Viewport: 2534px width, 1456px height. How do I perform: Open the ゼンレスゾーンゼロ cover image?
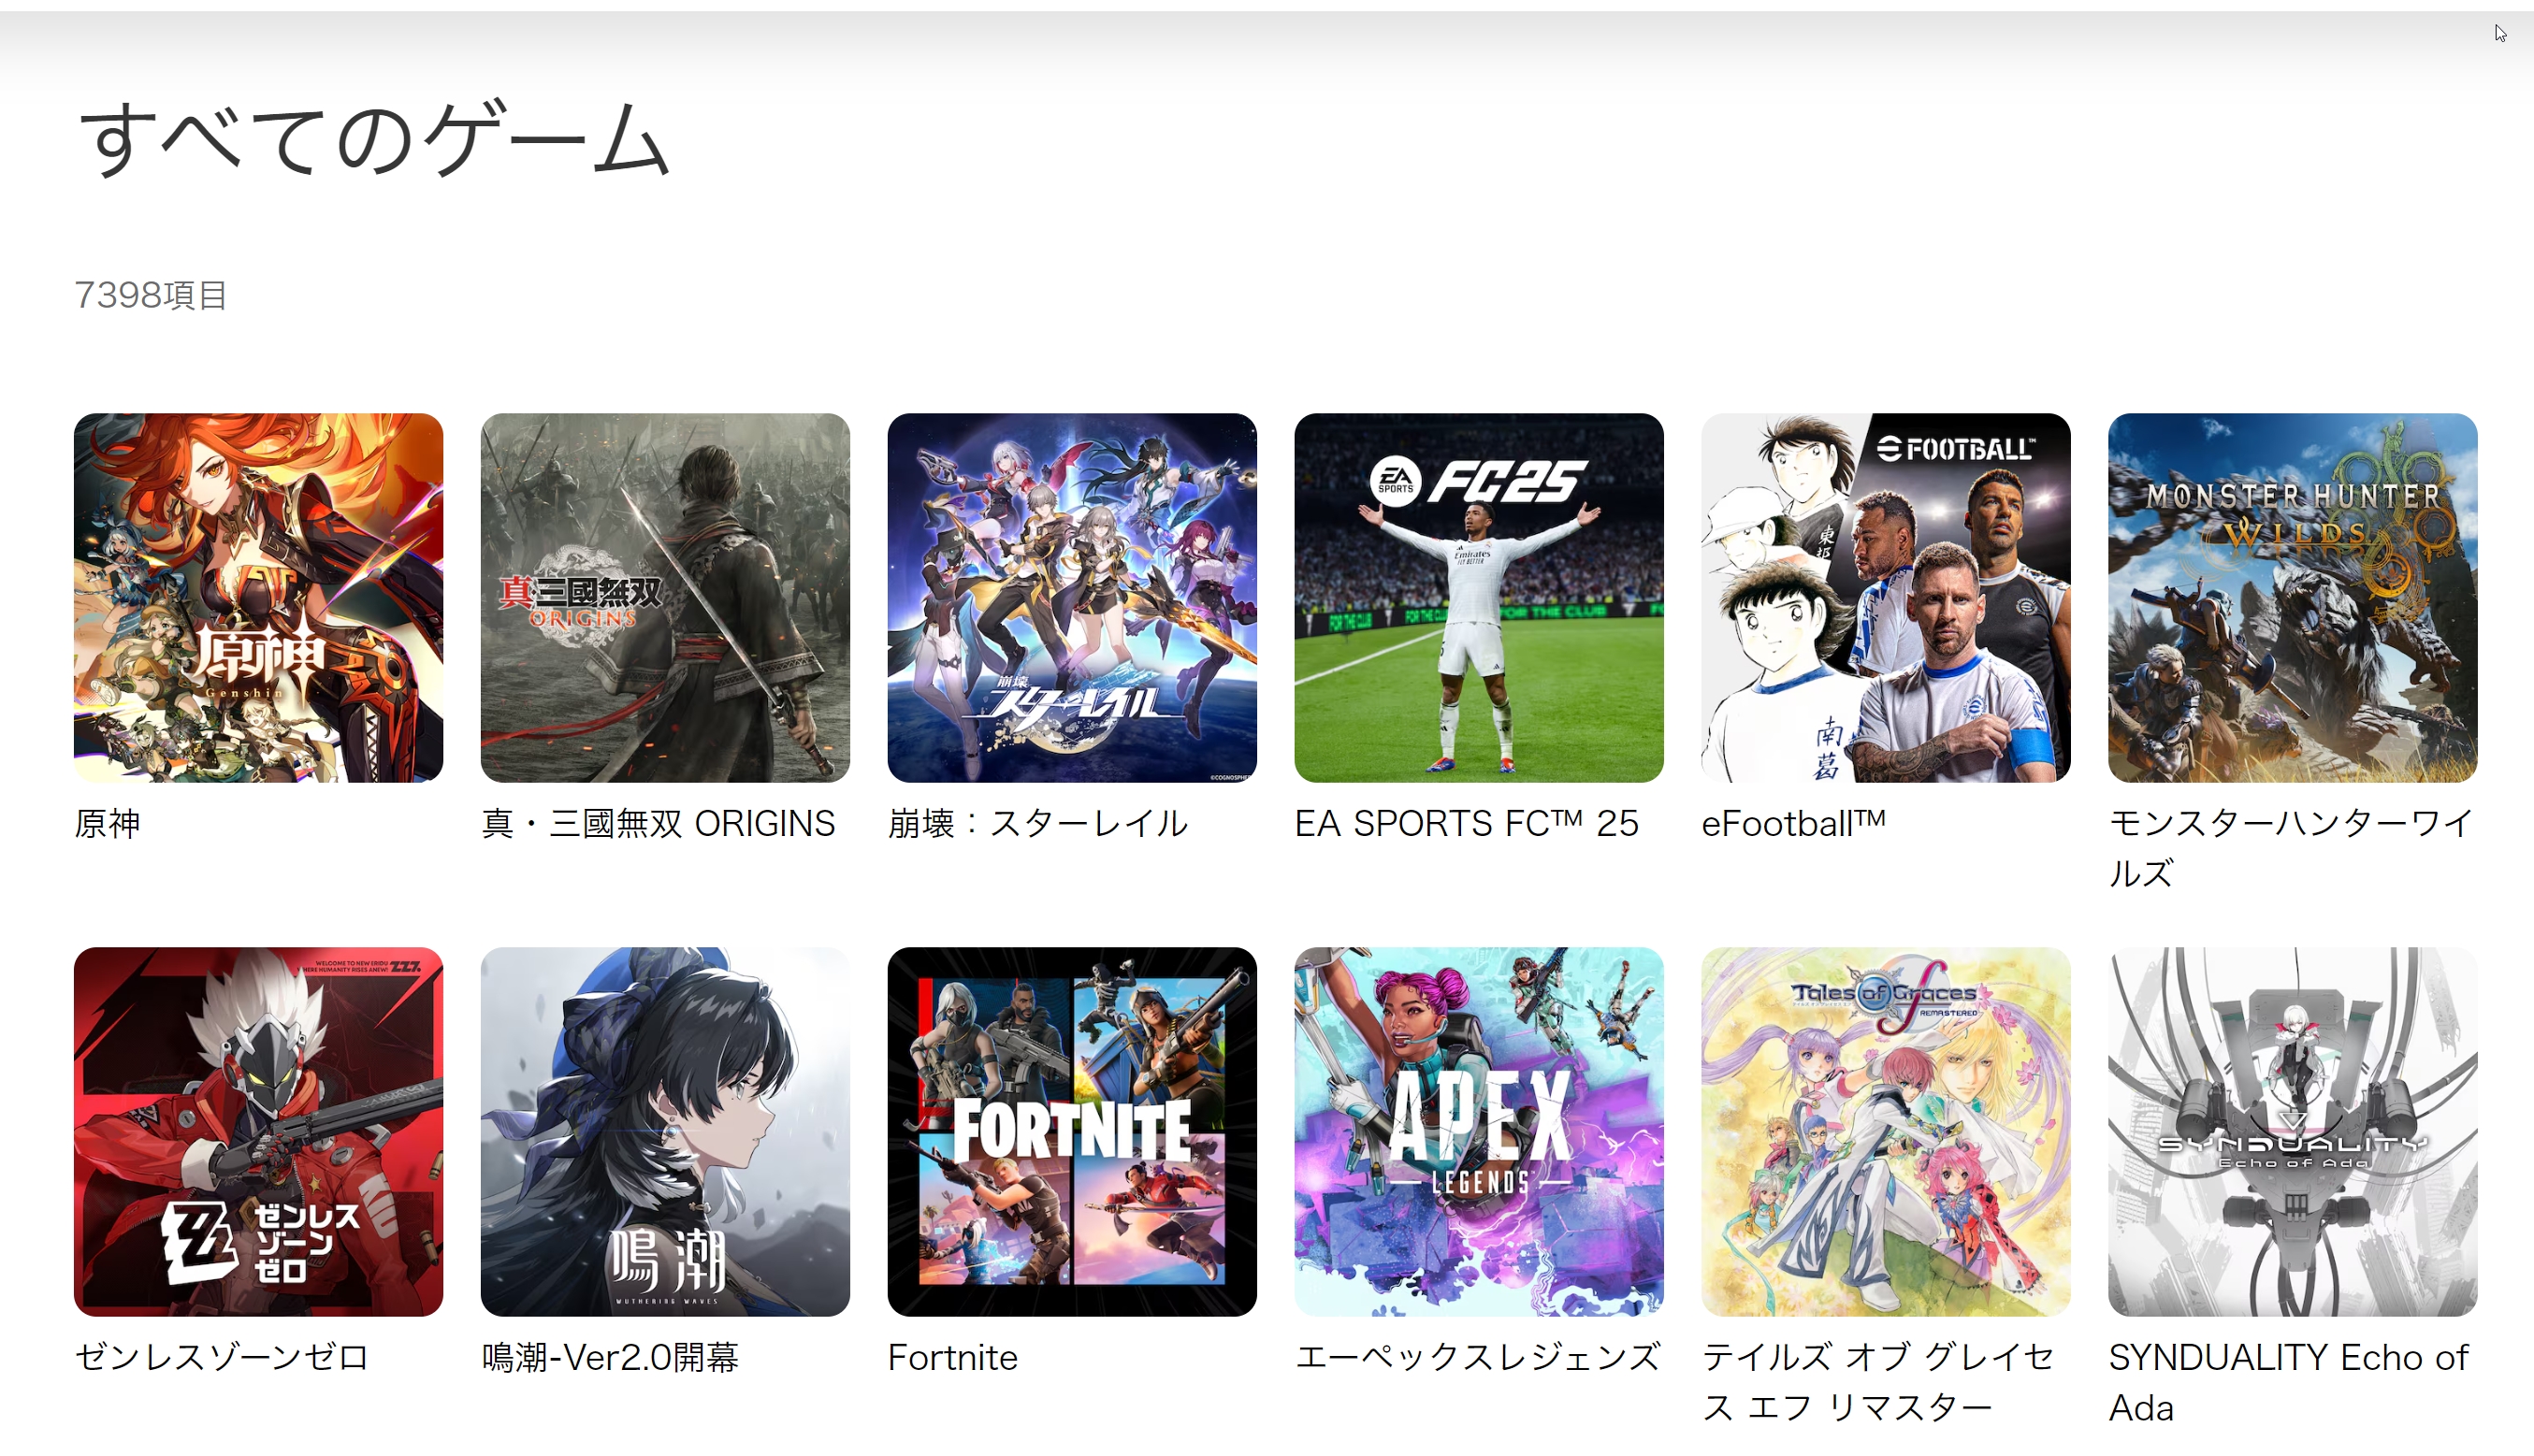[x=258, y=1131]
